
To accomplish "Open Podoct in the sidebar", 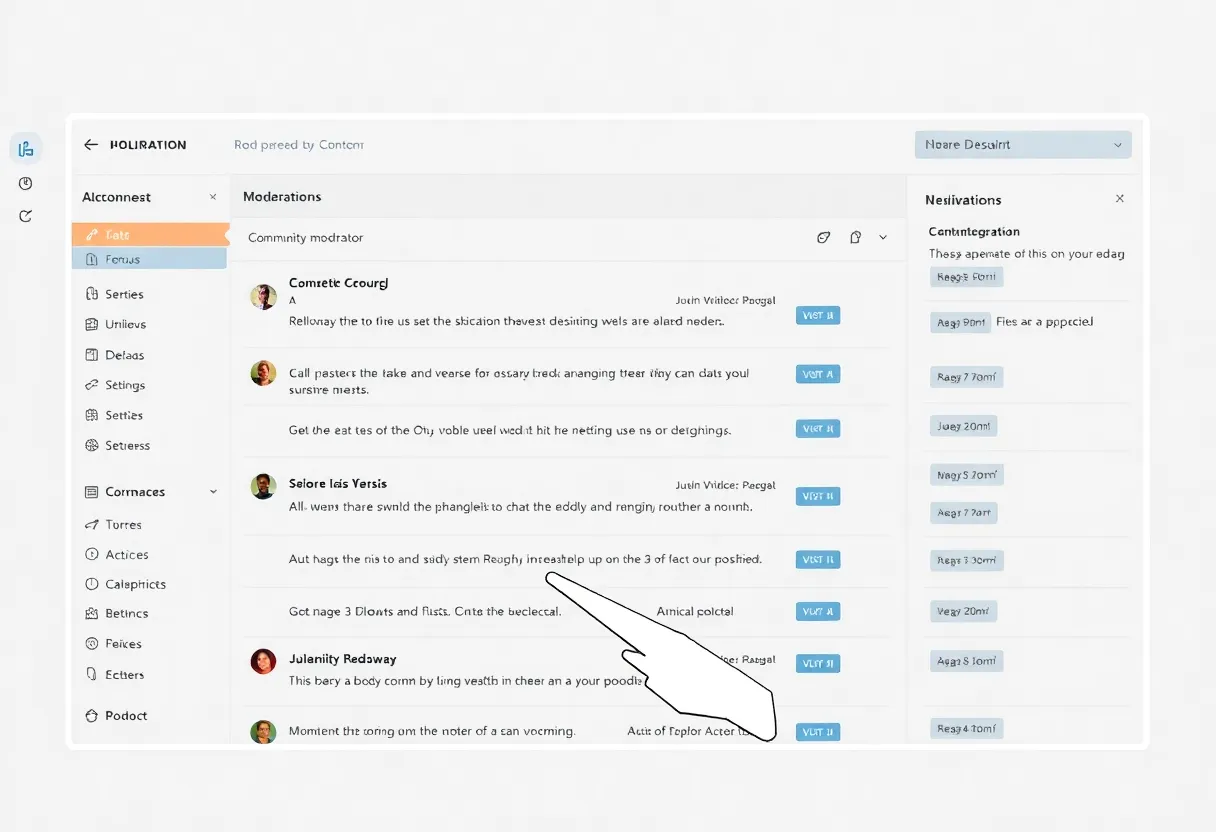I will point(126,716).
